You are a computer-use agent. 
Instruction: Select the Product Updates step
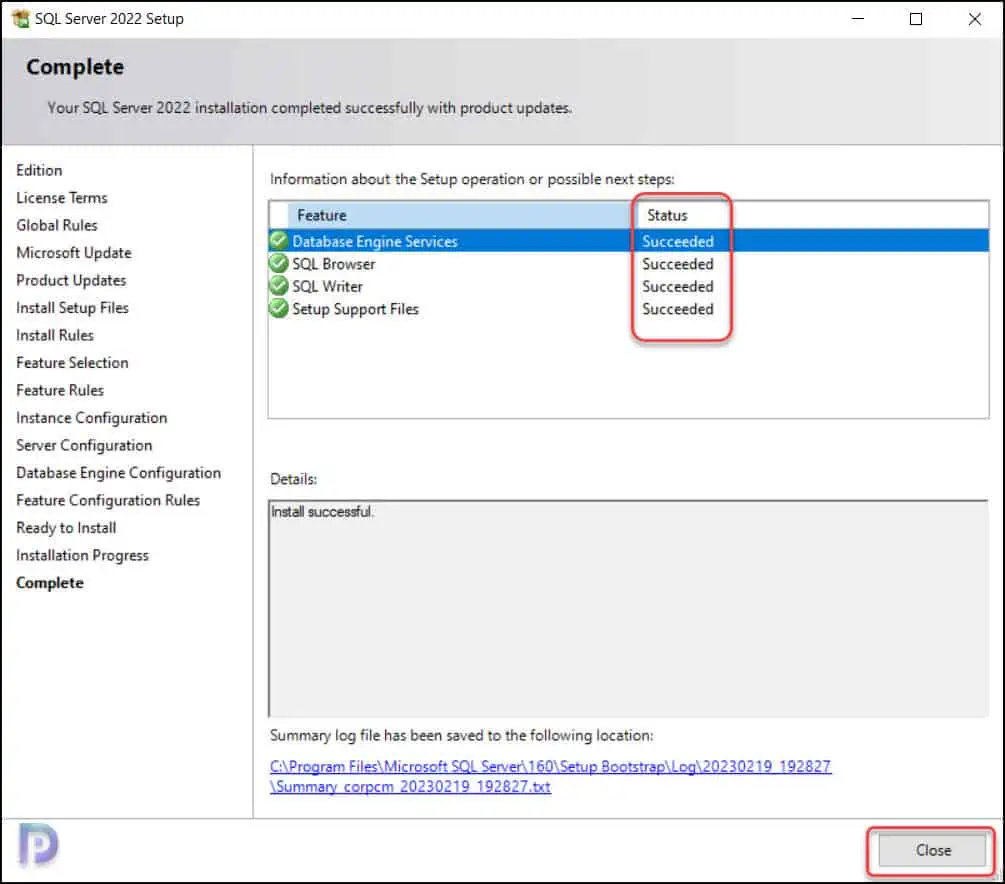pos(71,280)
